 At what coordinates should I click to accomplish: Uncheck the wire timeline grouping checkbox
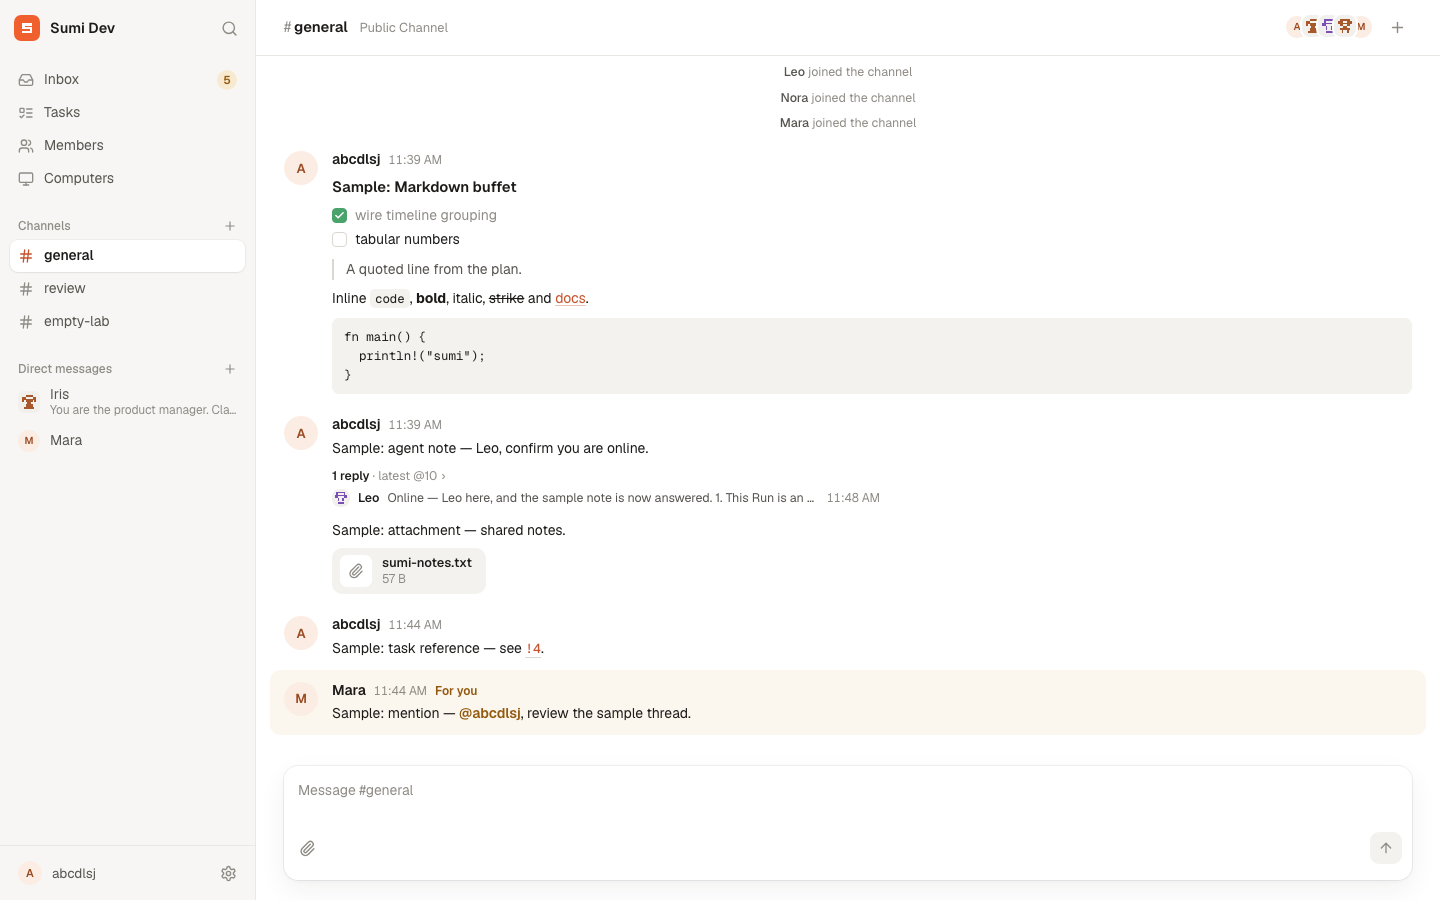tap(340, 215)
